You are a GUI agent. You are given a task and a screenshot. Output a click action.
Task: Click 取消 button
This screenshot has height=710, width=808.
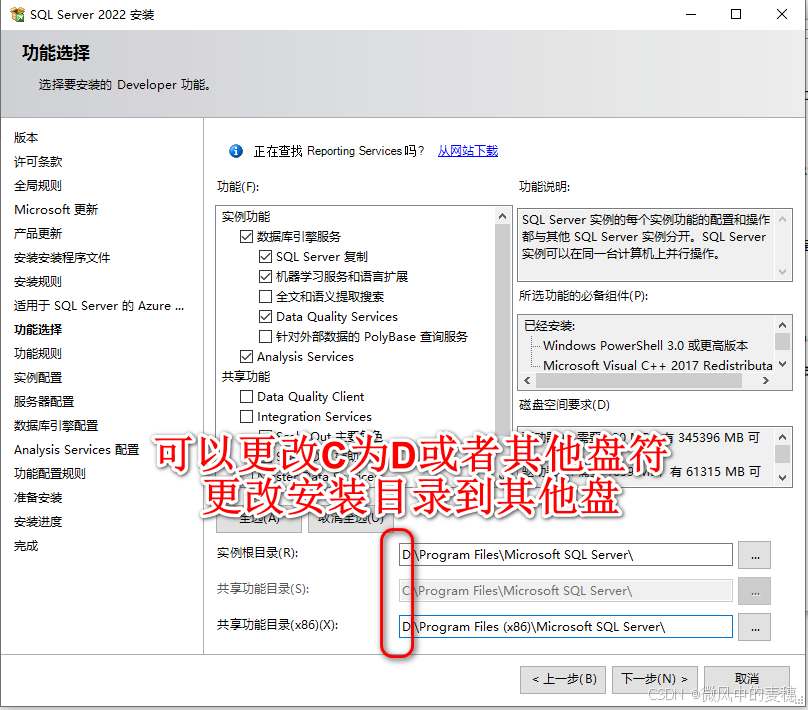click(x=747, y=679)
